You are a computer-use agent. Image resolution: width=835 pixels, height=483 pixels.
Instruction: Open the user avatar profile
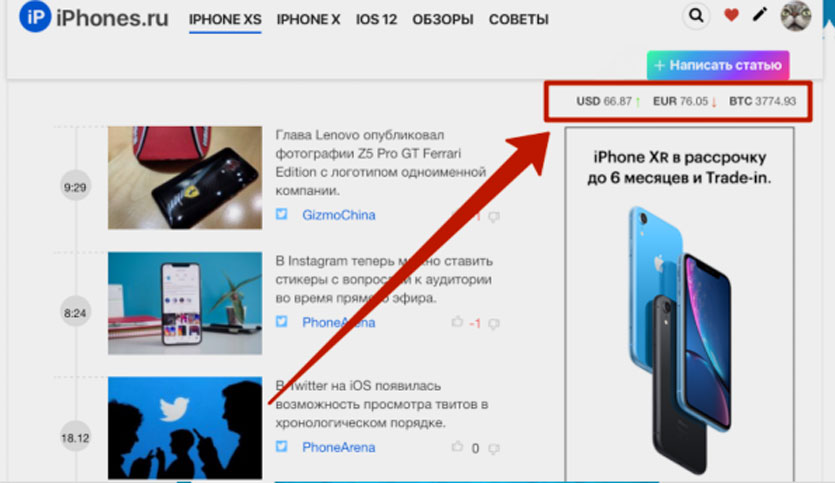pyautogui.click(x=796, y=15)
